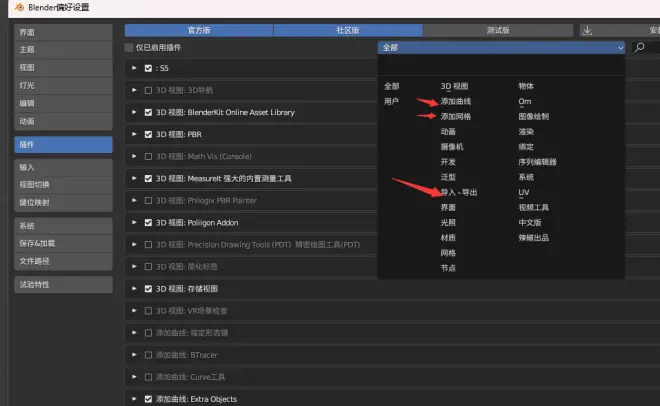Collapse the 全部 category dropdown
This screenshot has height=406, width=660.
[501, 48]
